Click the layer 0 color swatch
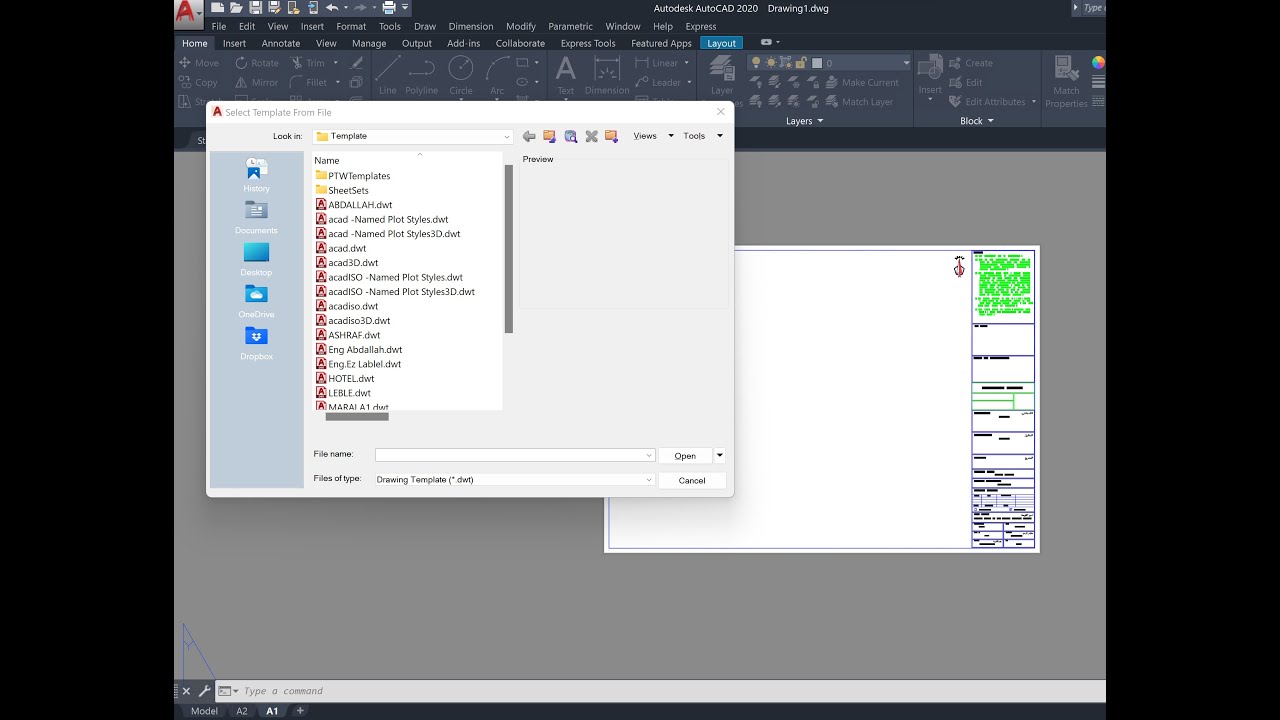1280x720 pixels. (x=817, y=63)
